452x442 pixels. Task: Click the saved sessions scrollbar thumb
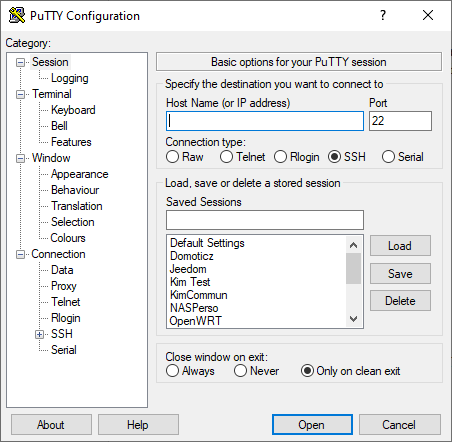[x=353, y=269]
